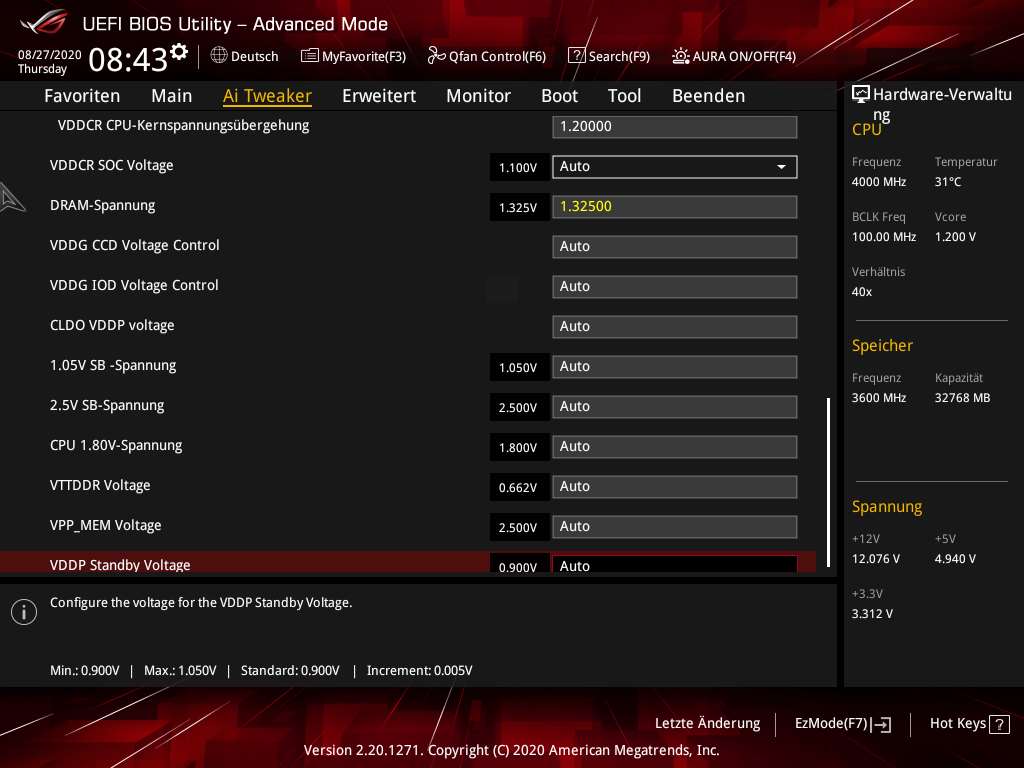This screenshot has width=1024, height=768.
Task: Click the VDDCR SOC Voltage label
Action: coord(112,165)
